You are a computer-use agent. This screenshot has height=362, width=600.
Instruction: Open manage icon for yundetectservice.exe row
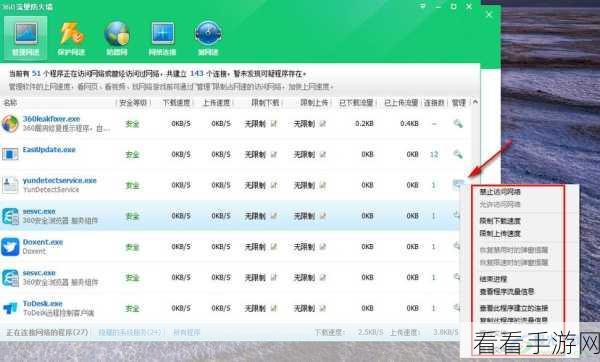(458, 184)
